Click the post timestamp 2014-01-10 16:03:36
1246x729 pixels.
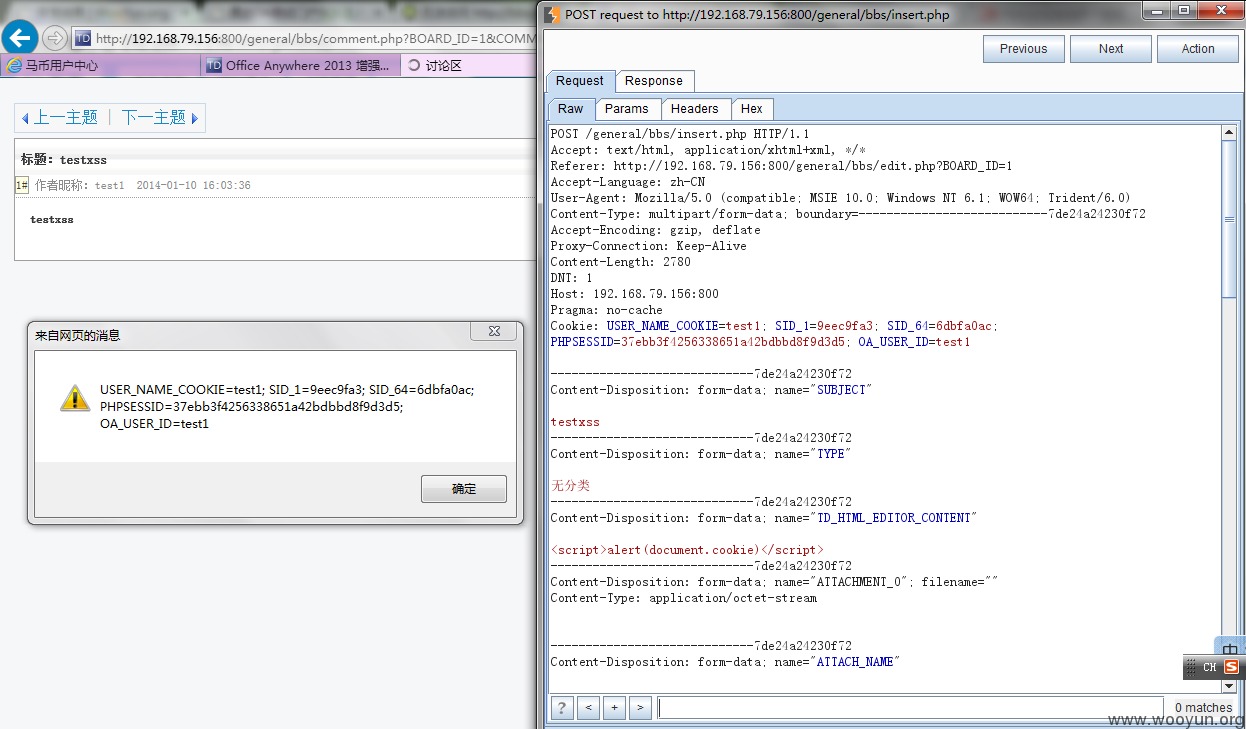pos(194,186)
